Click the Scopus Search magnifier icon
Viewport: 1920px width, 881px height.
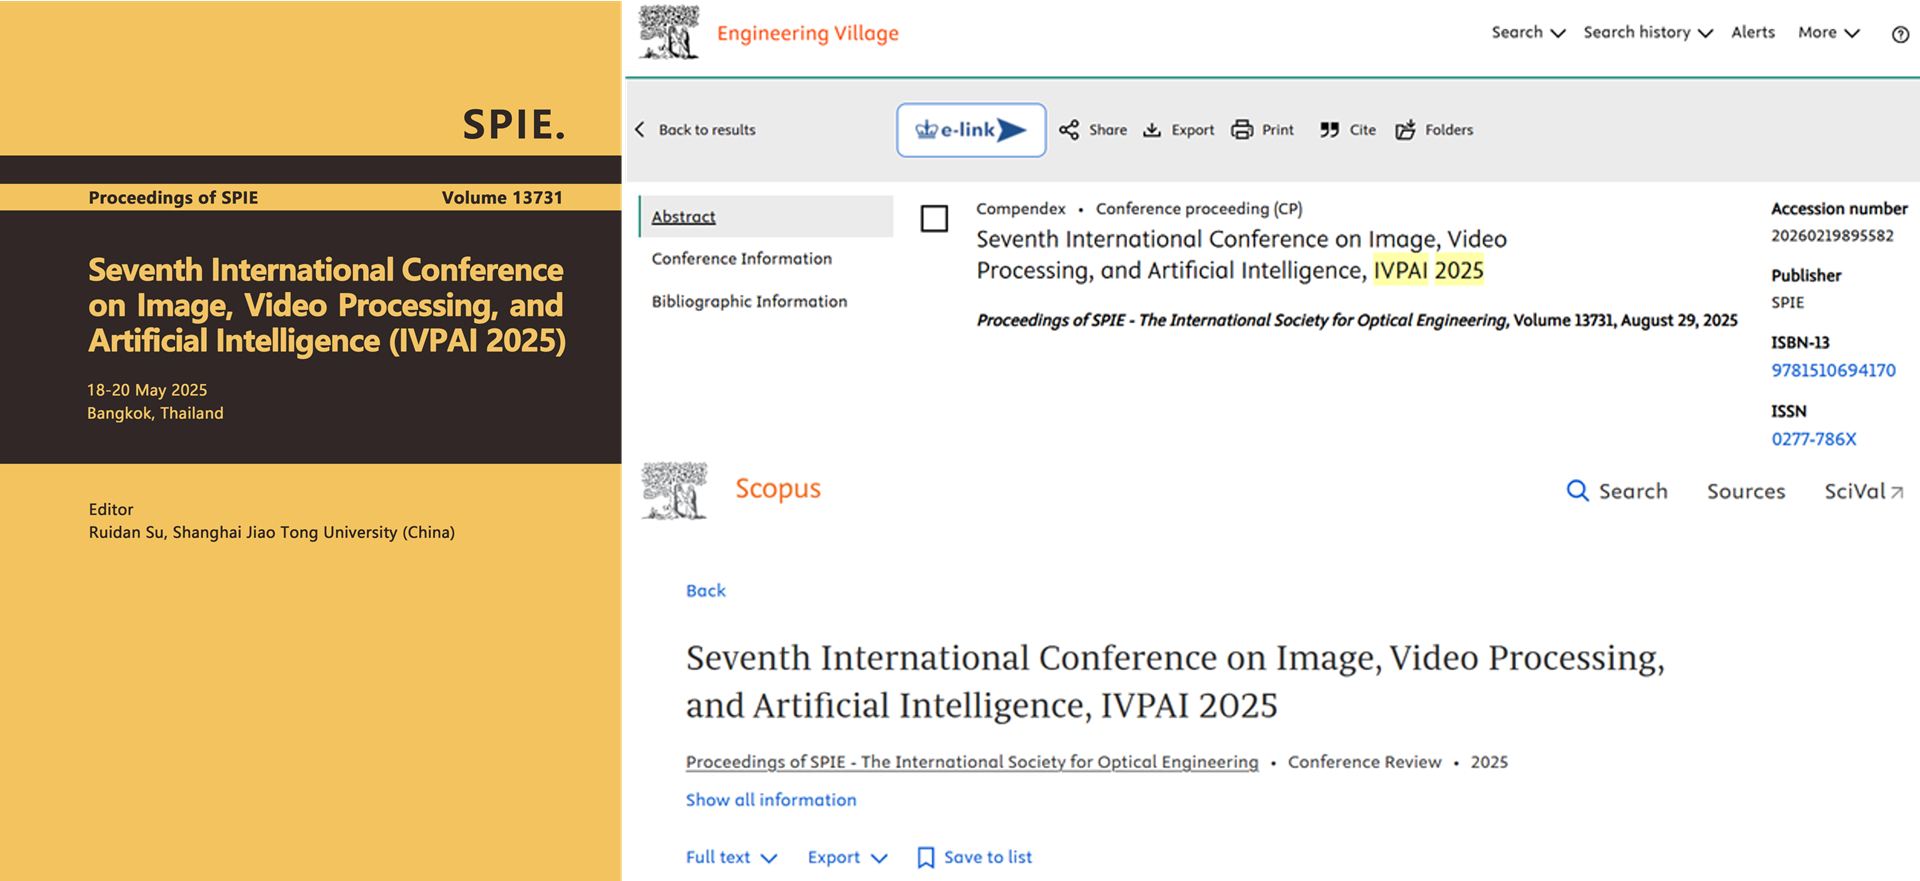click(x=1577, y=491)
